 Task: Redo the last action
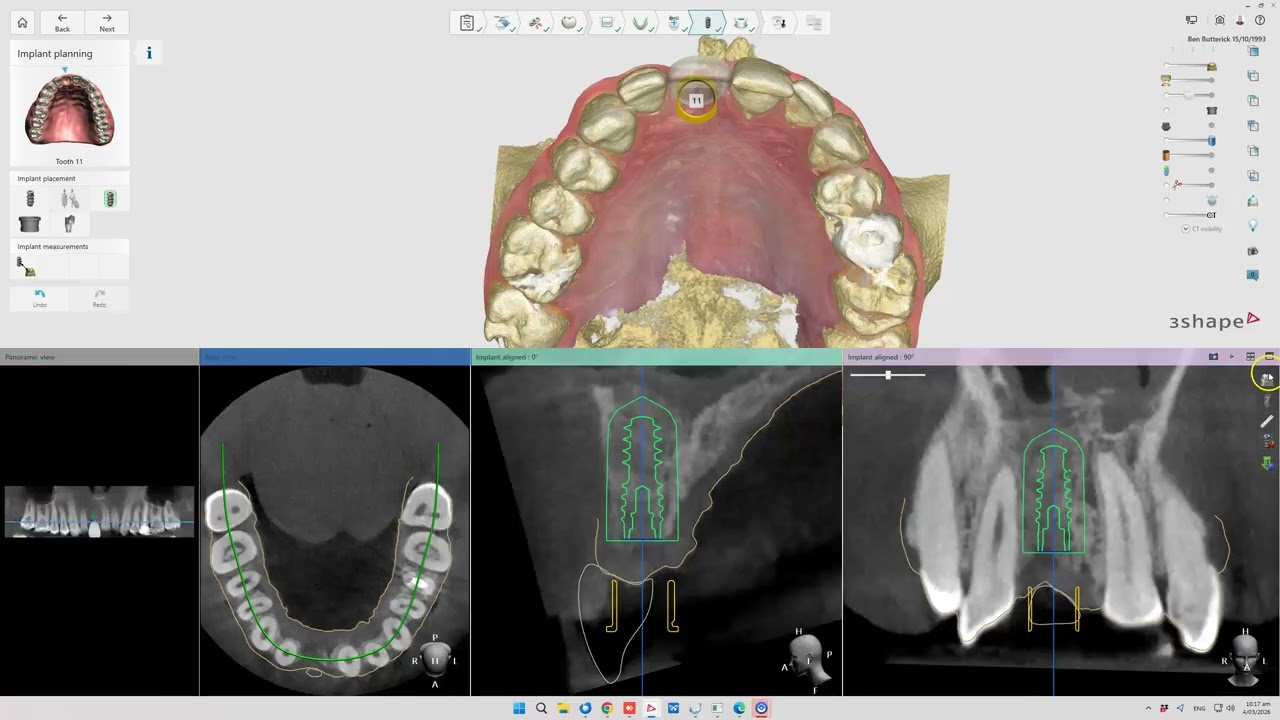[99, 298]
